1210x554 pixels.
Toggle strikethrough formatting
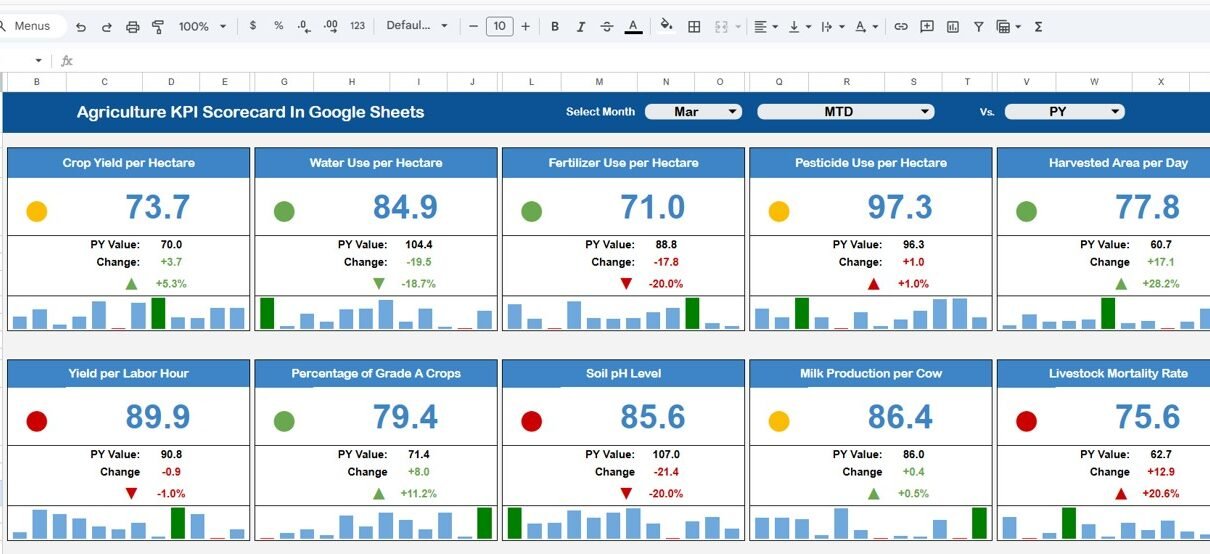(607, 27)
